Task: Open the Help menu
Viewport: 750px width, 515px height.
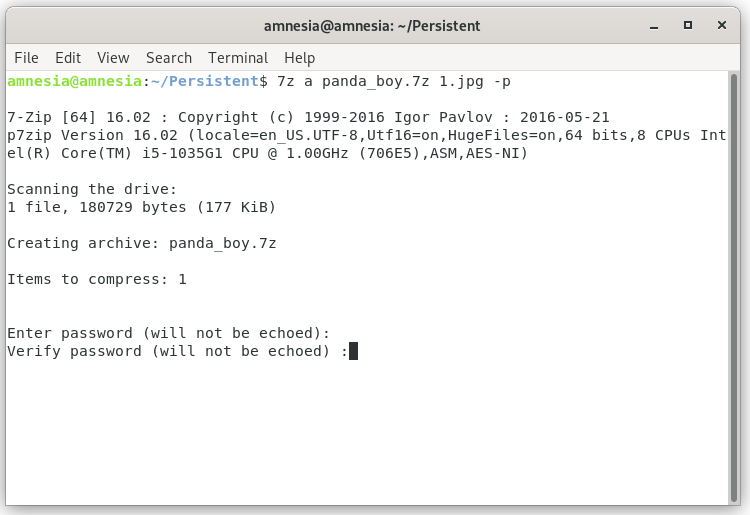Action: (x=299, y=58)
